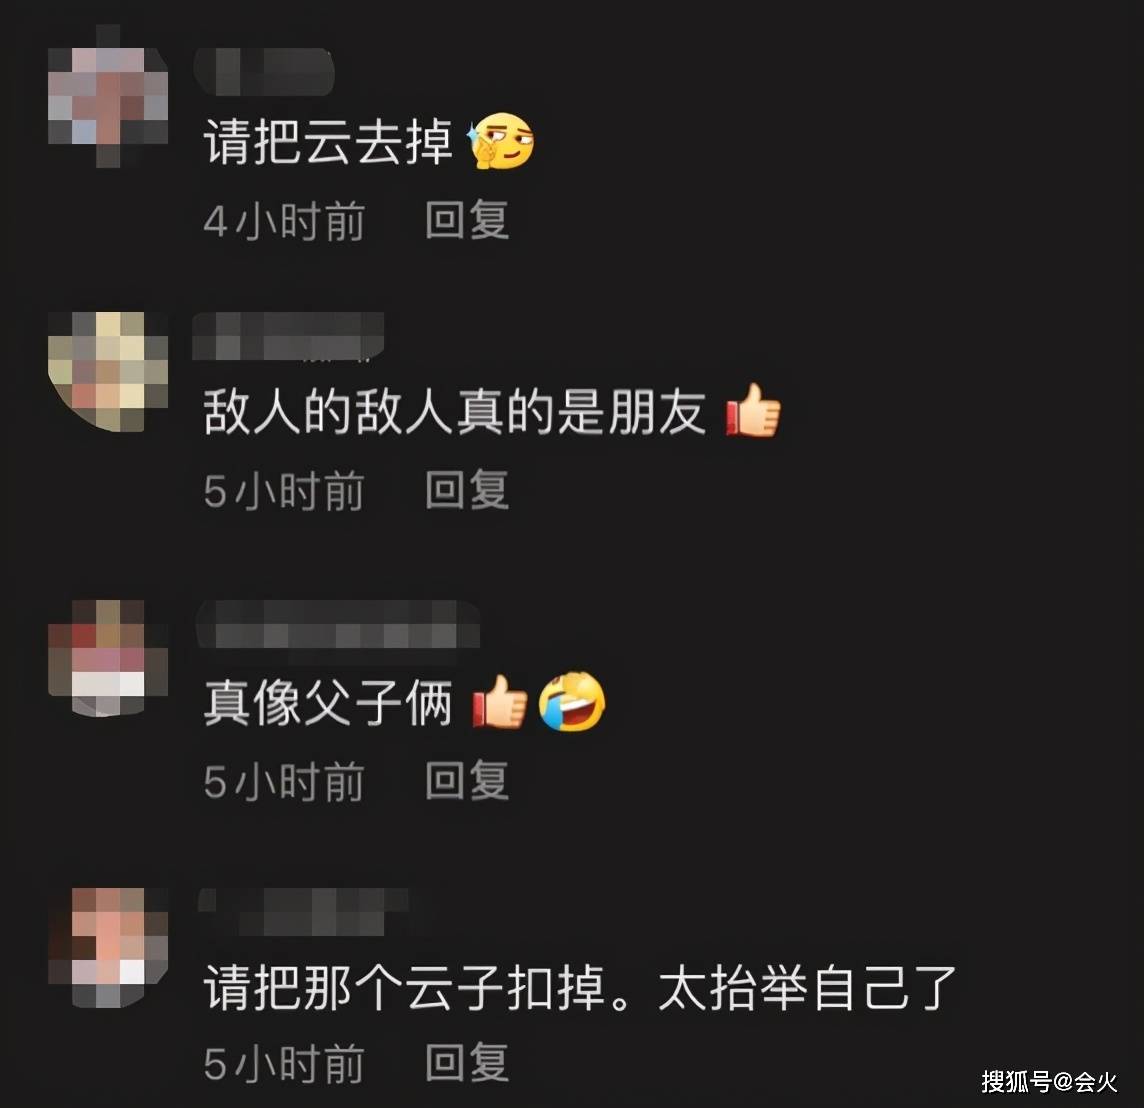Open the third commenter's blurred username
This screenshot has height=1108, width=1144.
click(338, 624)
